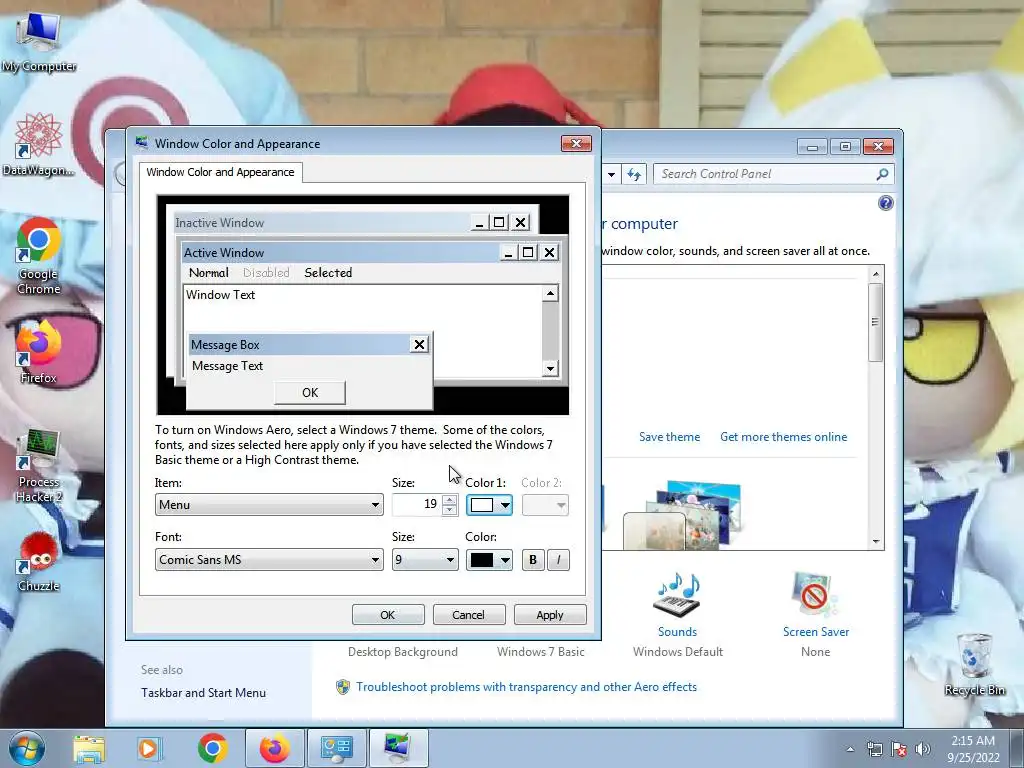Click themes list scroll up arrow

[x=876, y=273]
